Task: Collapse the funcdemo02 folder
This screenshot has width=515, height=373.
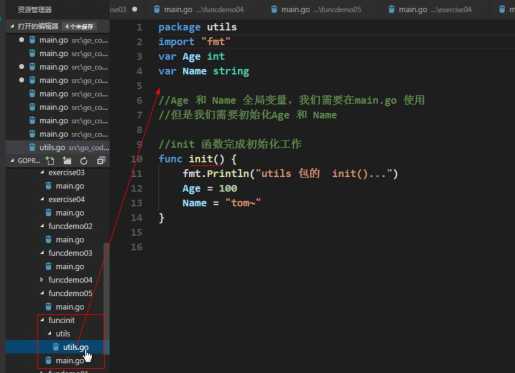Action: click(x=42, y=226)
